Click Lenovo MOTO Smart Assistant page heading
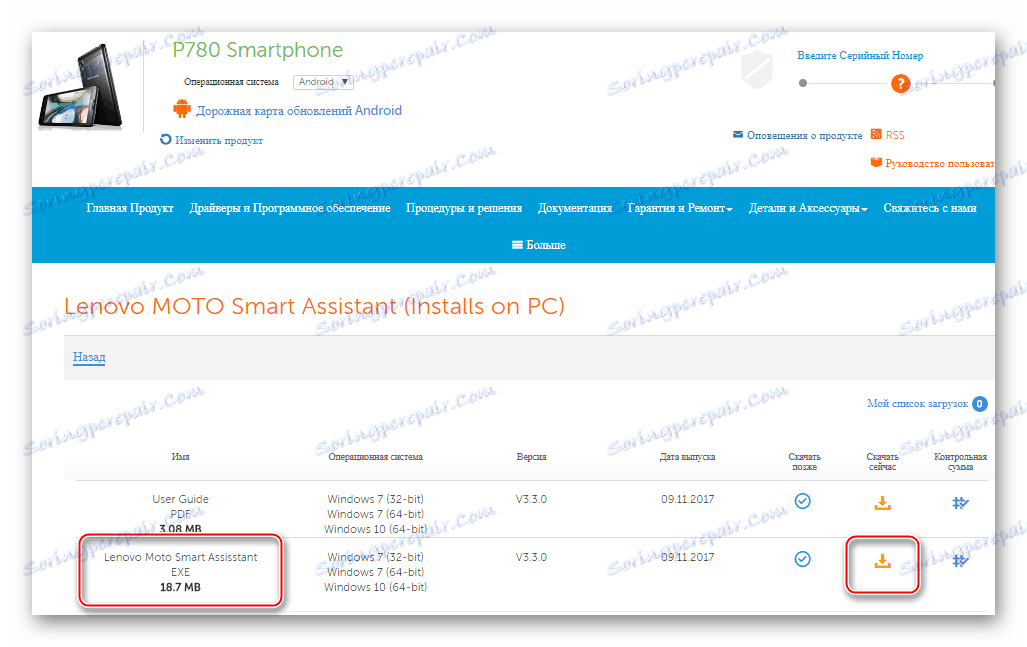The width and height of the screenshot is (1027, 647). 314,306
